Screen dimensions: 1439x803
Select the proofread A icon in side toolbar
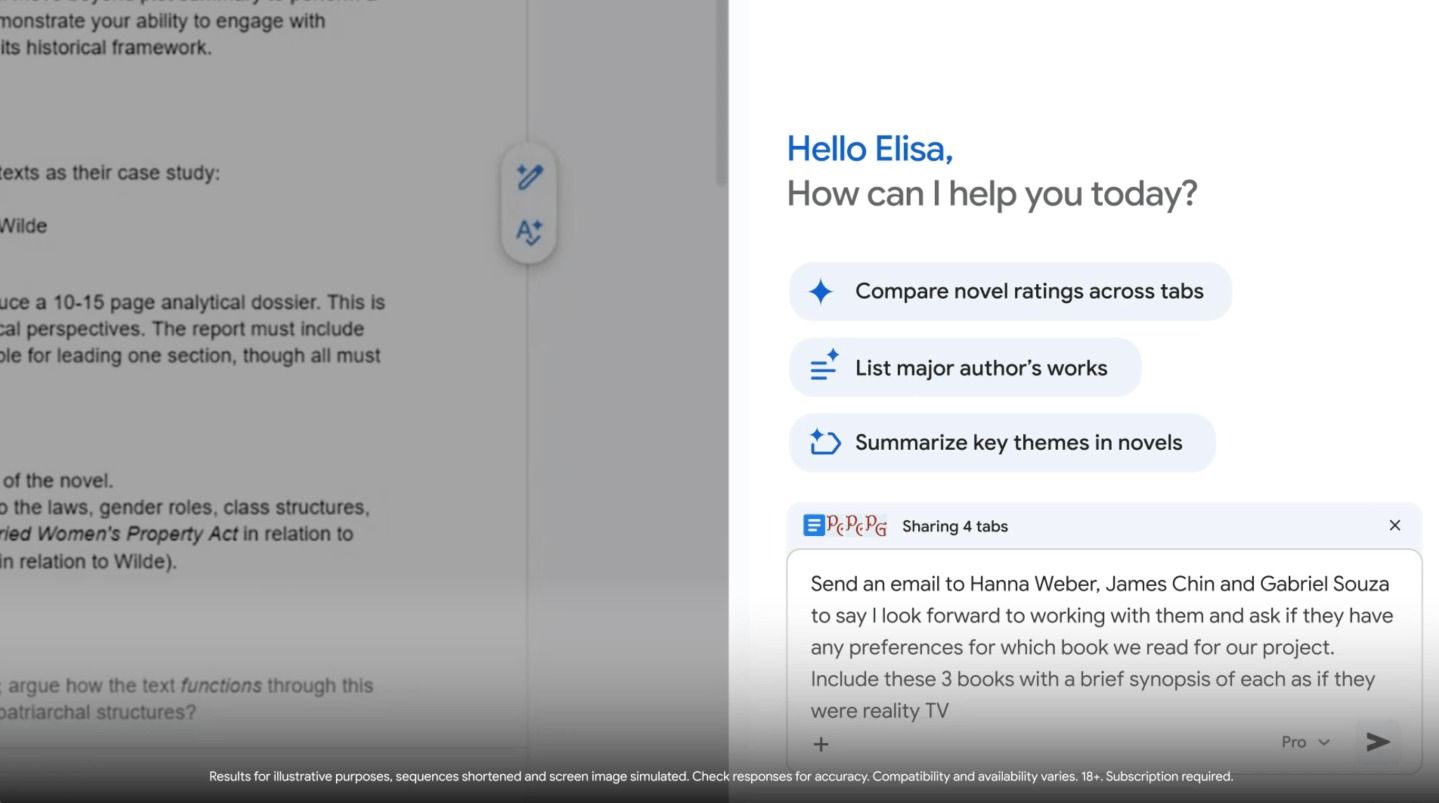[529, 231]
